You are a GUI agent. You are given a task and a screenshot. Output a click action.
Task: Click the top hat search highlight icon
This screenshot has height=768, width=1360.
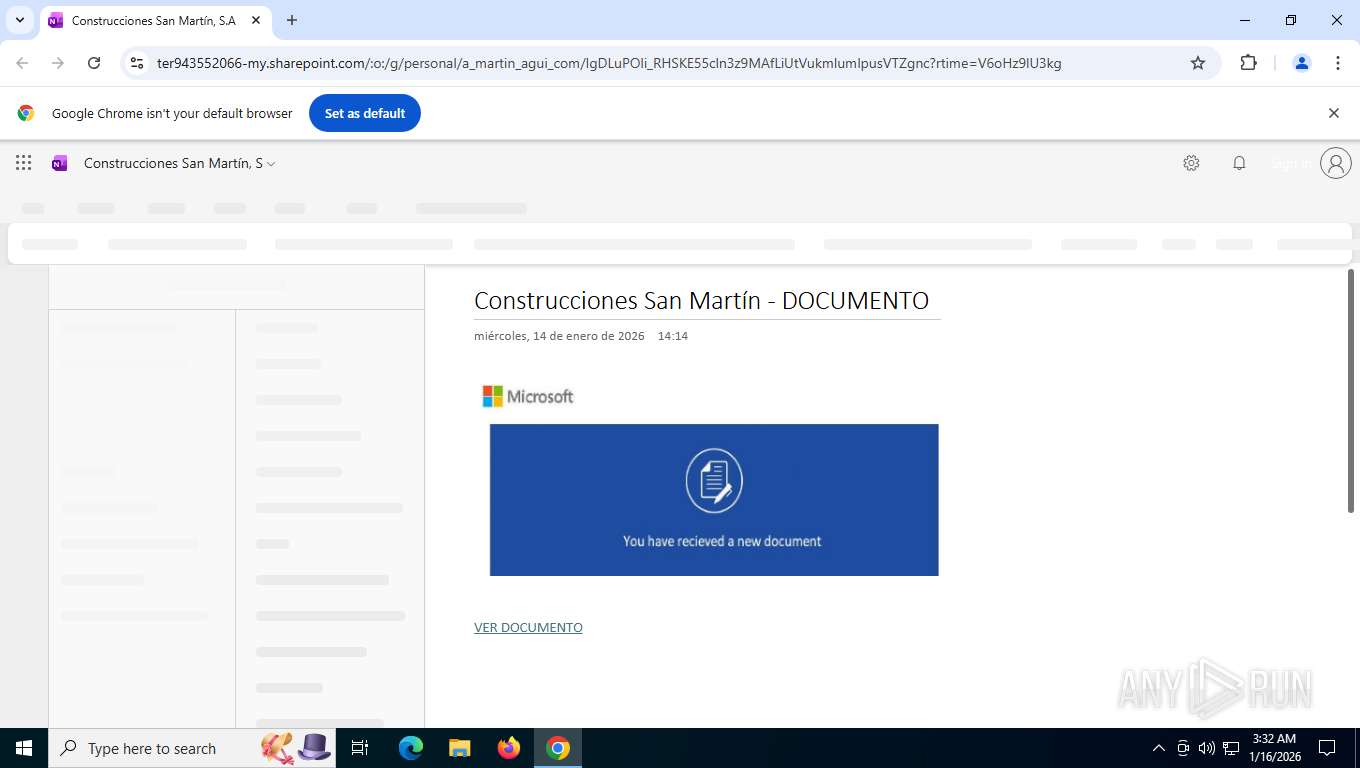(x=314, y=747)
